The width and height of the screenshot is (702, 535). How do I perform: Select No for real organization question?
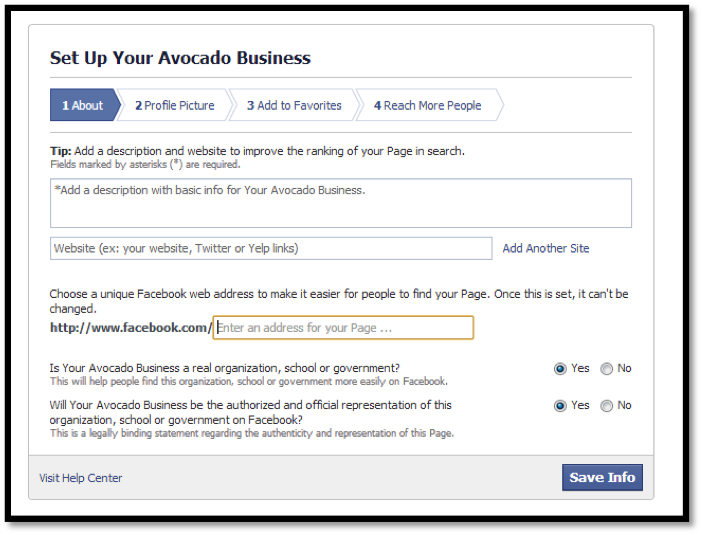point(607,369)
